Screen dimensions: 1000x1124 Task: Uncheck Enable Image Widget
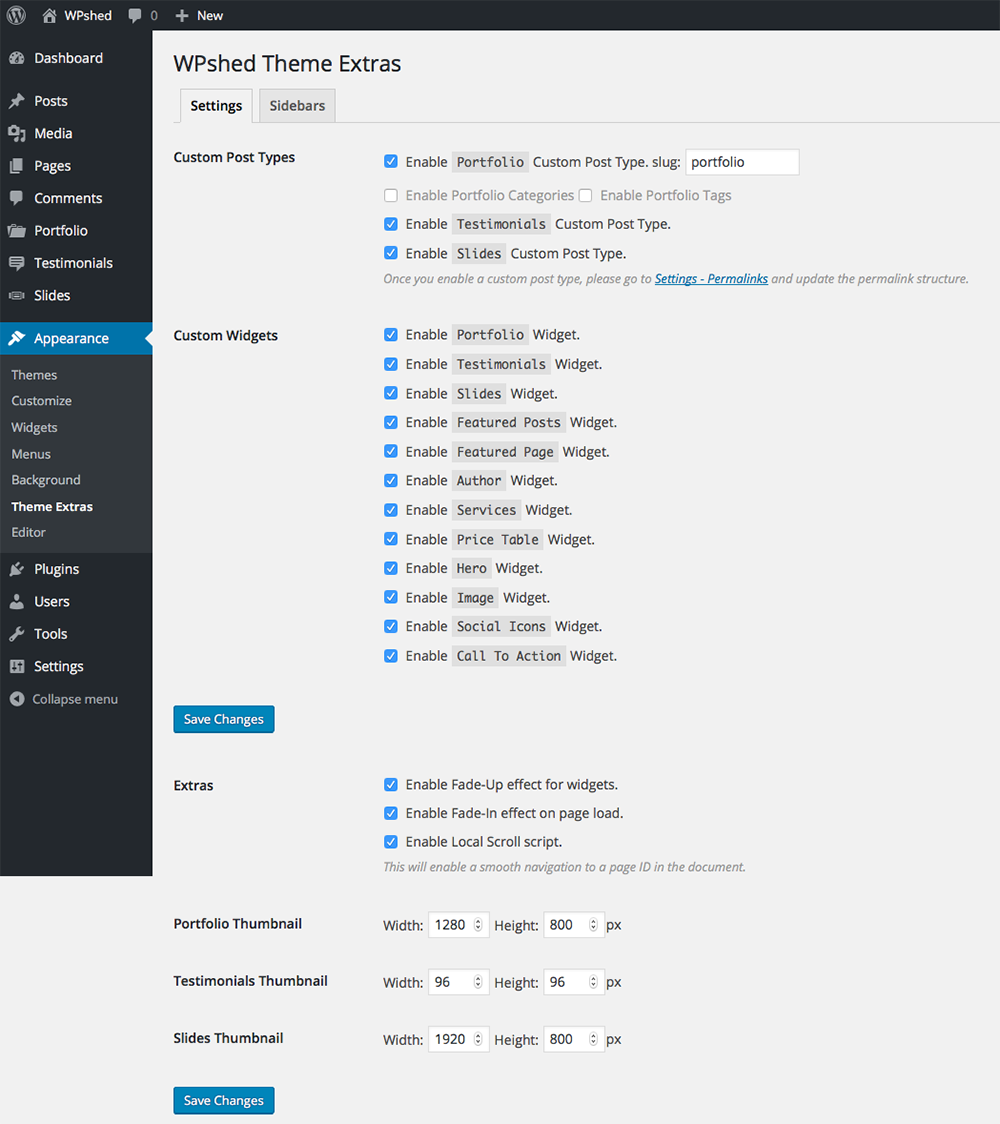[391, 597]
